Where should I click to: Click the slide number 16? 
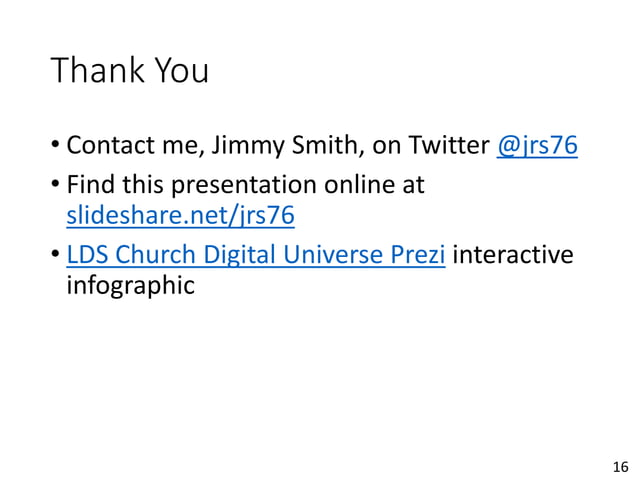(x=619, y=466)
